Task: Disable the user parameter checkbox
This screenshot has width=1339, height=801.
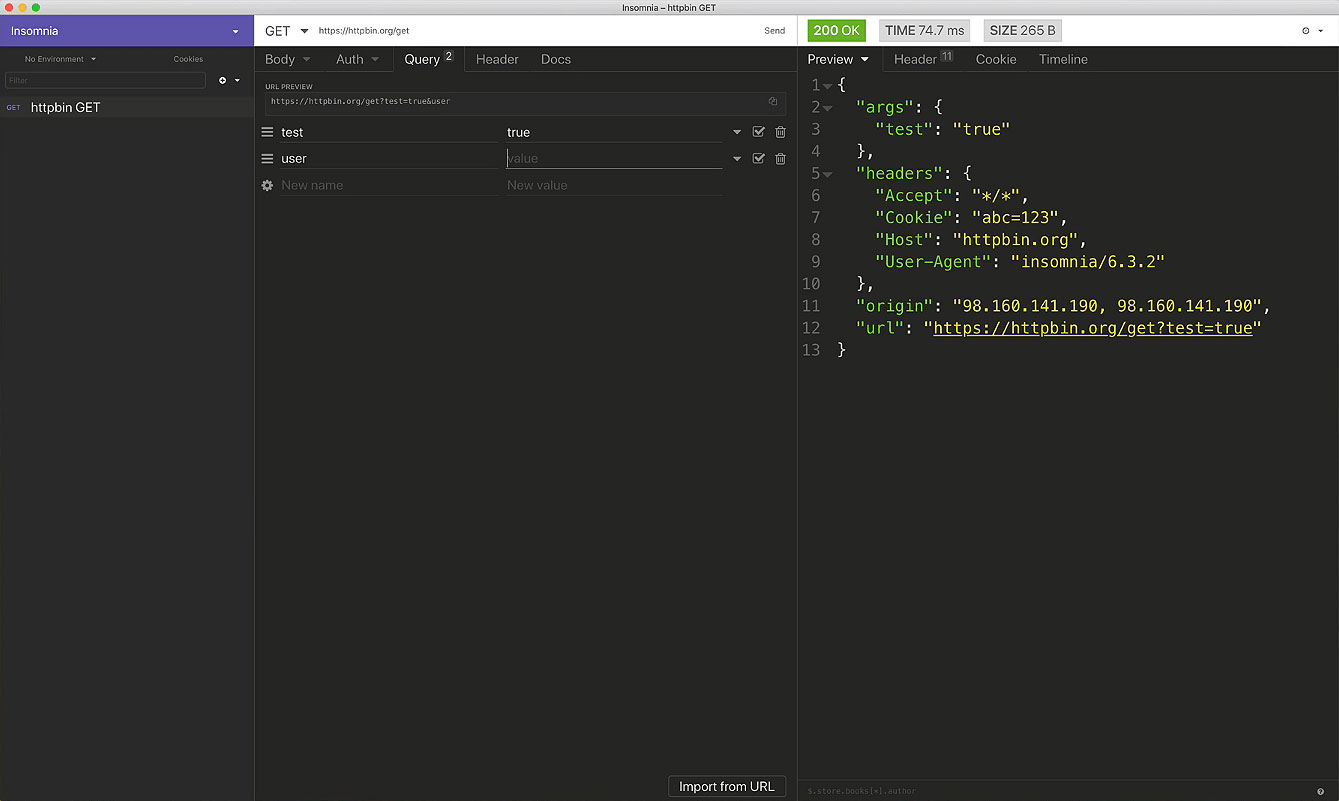Action: coord(758,158)
